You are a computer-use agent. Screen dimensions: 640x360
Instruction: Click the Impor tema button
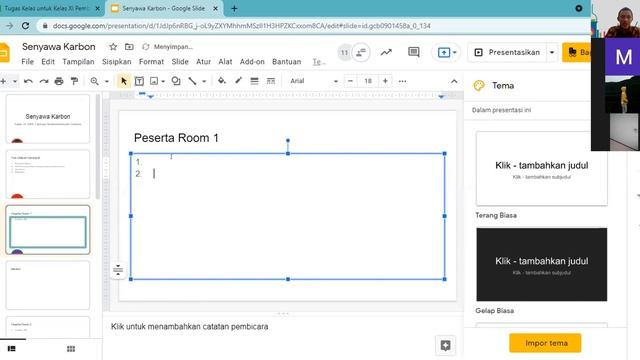point(545,343)
